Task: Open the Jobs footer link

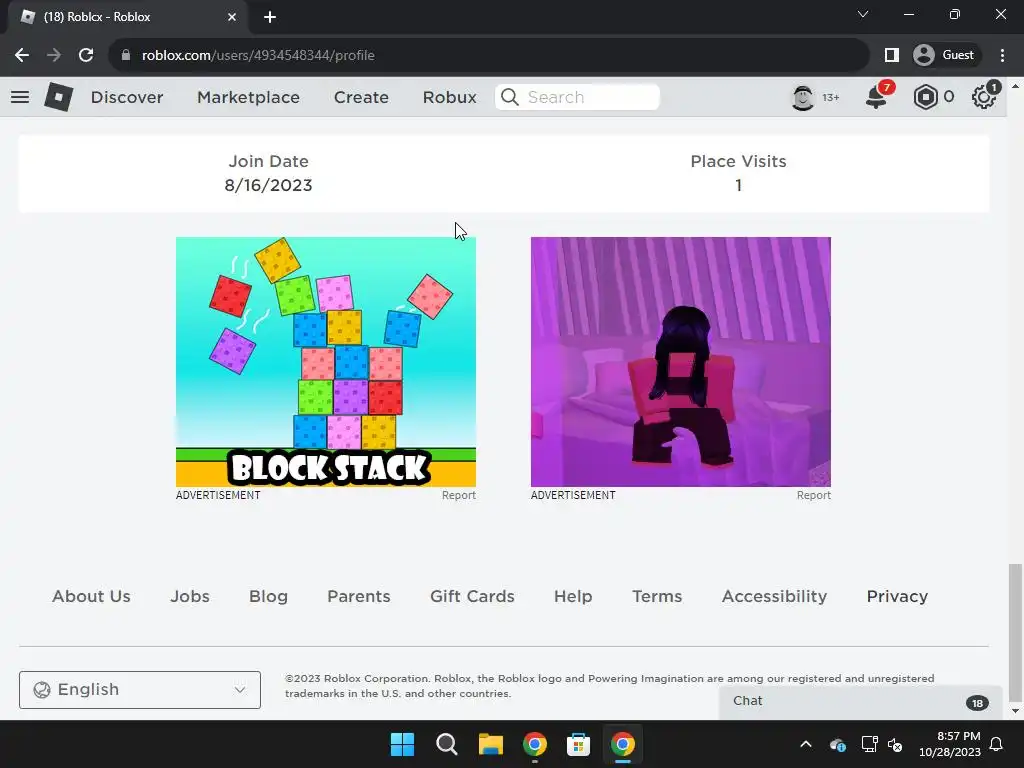Action: [x=190, y=596]
